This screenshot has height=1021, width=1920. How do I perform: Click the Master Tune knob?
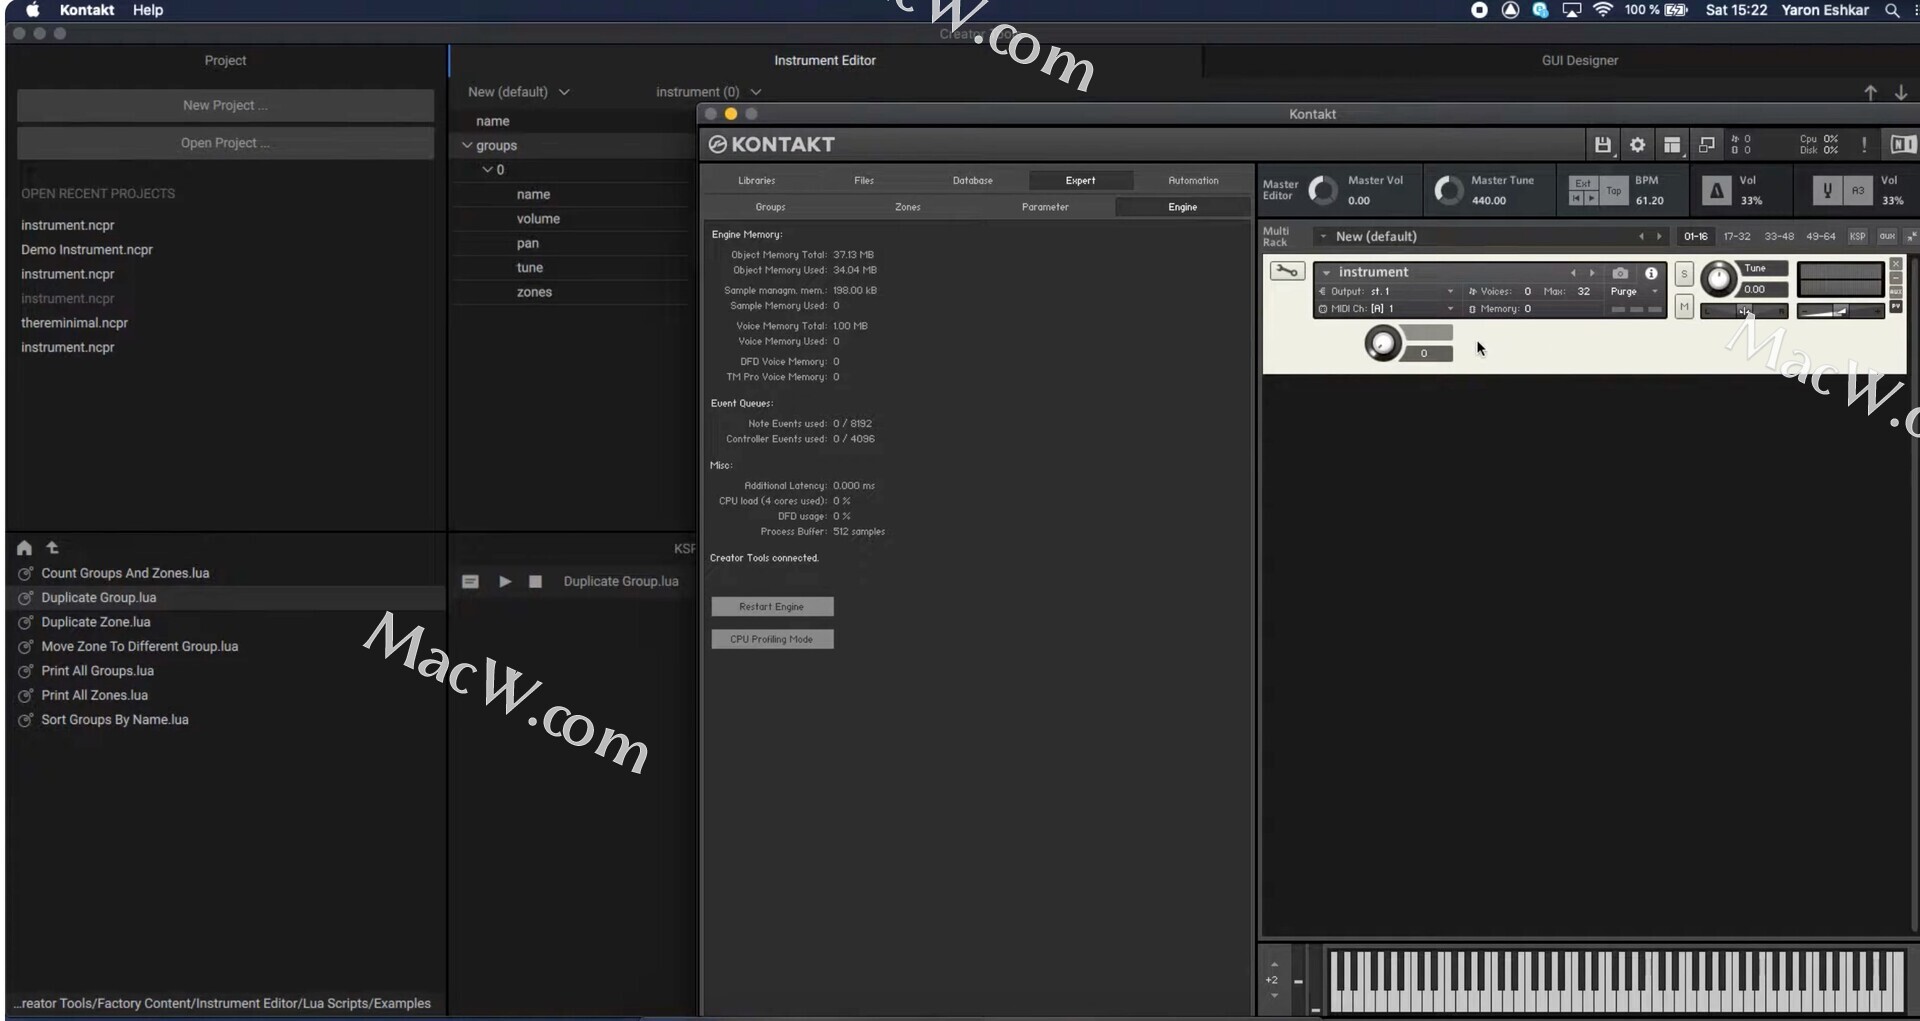[x=1448, y=190]
